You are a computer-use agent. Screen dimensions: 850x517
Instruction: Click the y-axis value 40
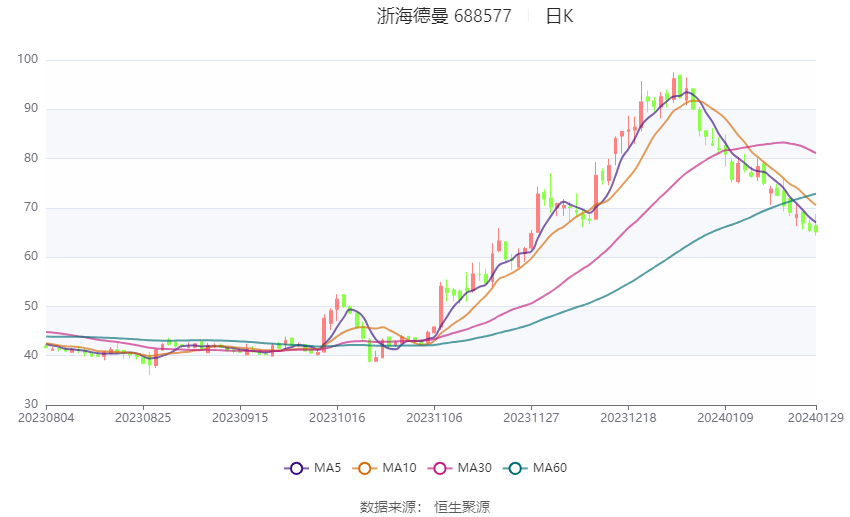pos(31,355)
